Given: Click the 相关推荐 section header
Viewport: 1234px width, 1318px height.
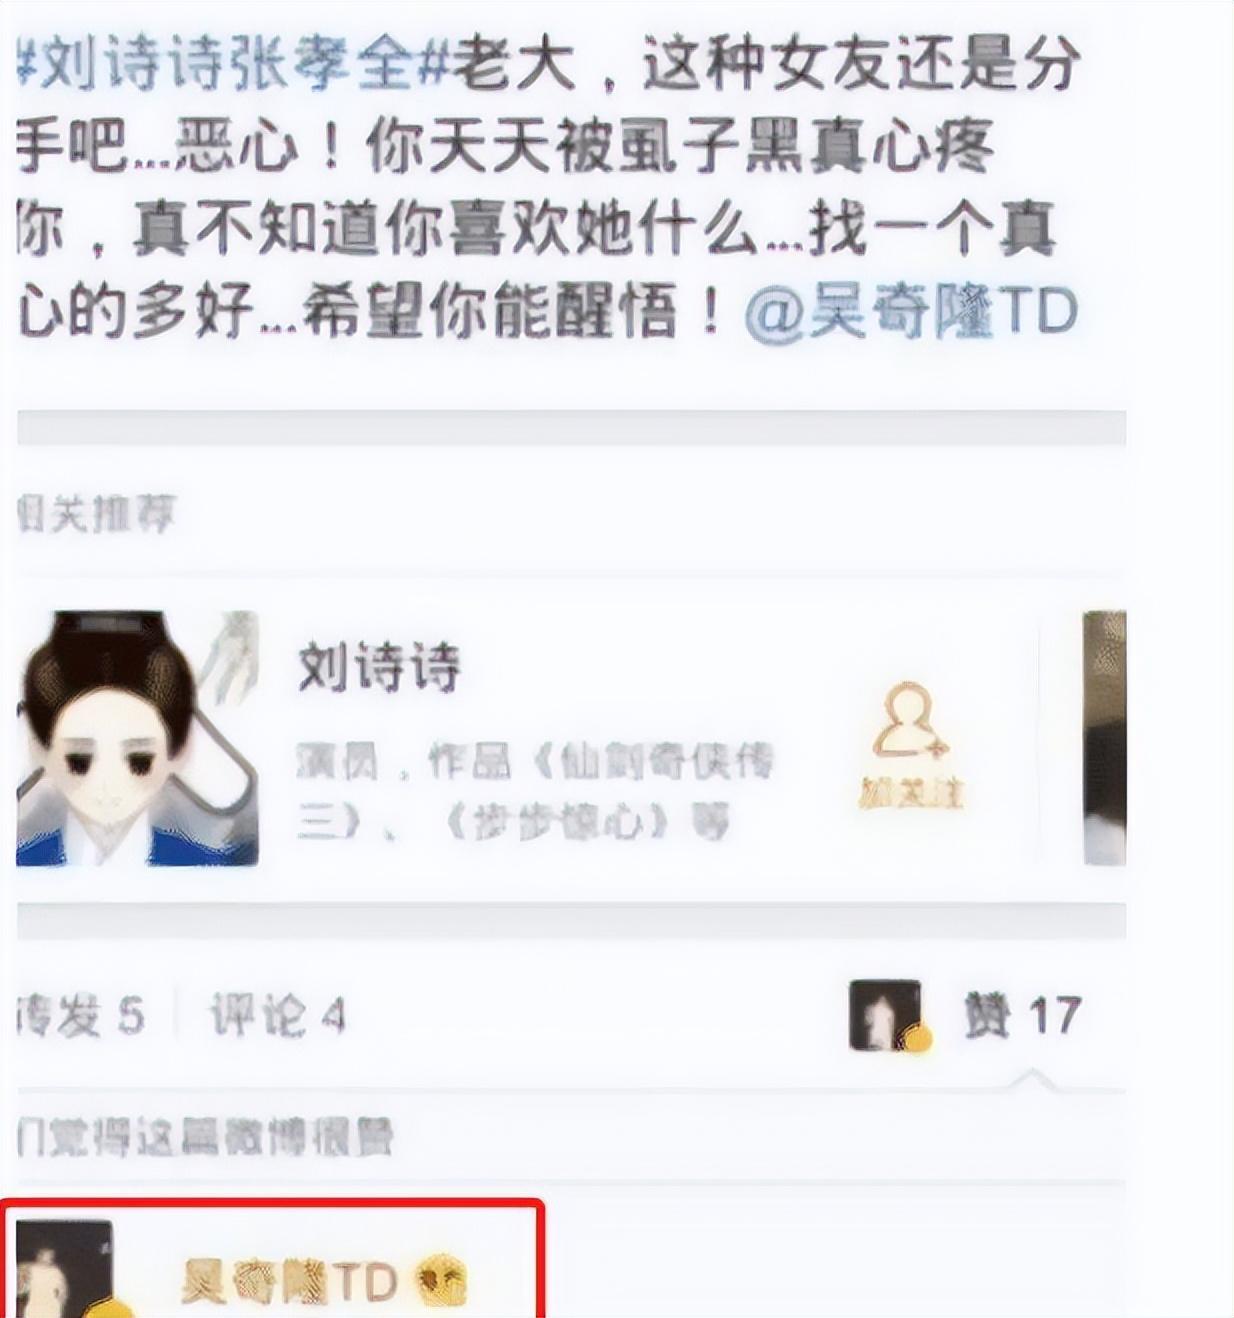Looking at the screenshot, I should (x=96, y=515).
